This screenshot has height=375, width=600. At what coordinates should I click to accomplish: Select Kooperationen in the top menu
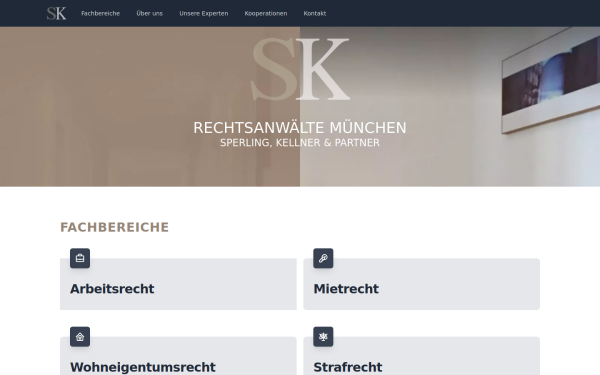coord(266,13)
